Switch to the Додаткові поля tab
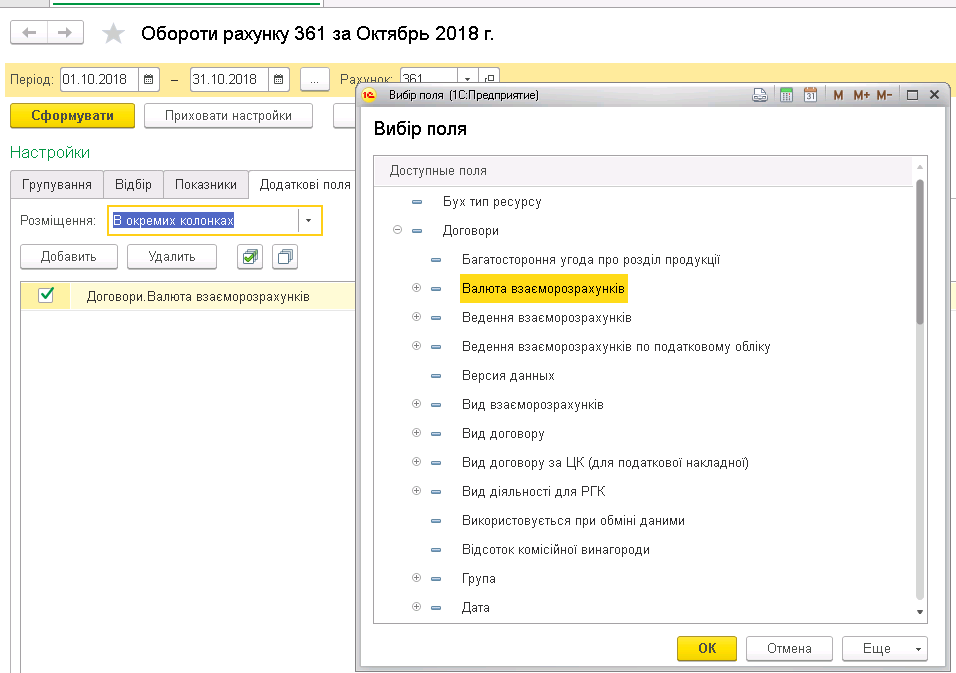This screenshot has width=956, height=673. [305, 185]
